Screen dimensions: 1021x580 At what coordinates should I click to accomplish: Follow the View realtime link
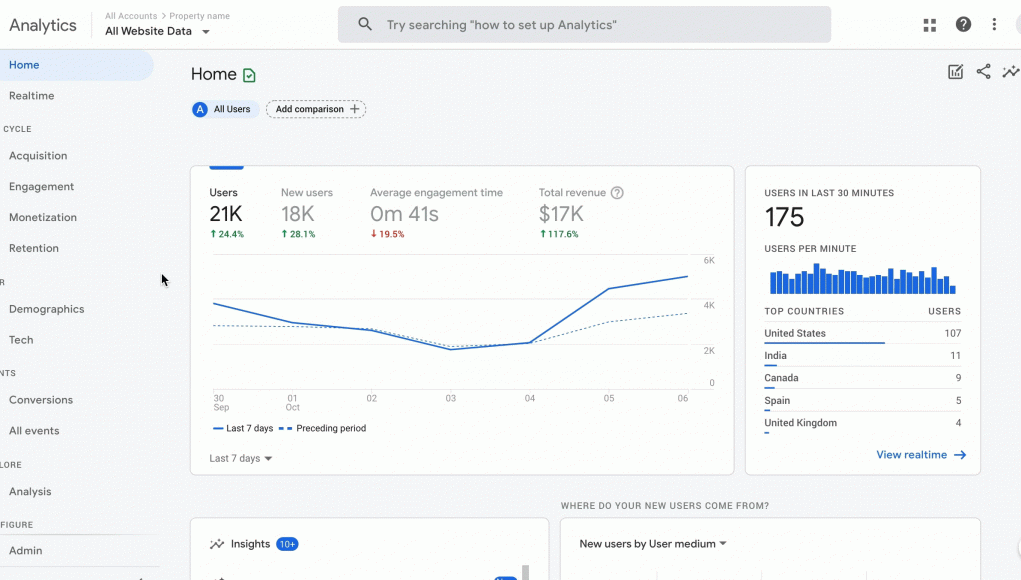[x=921, y=455]
